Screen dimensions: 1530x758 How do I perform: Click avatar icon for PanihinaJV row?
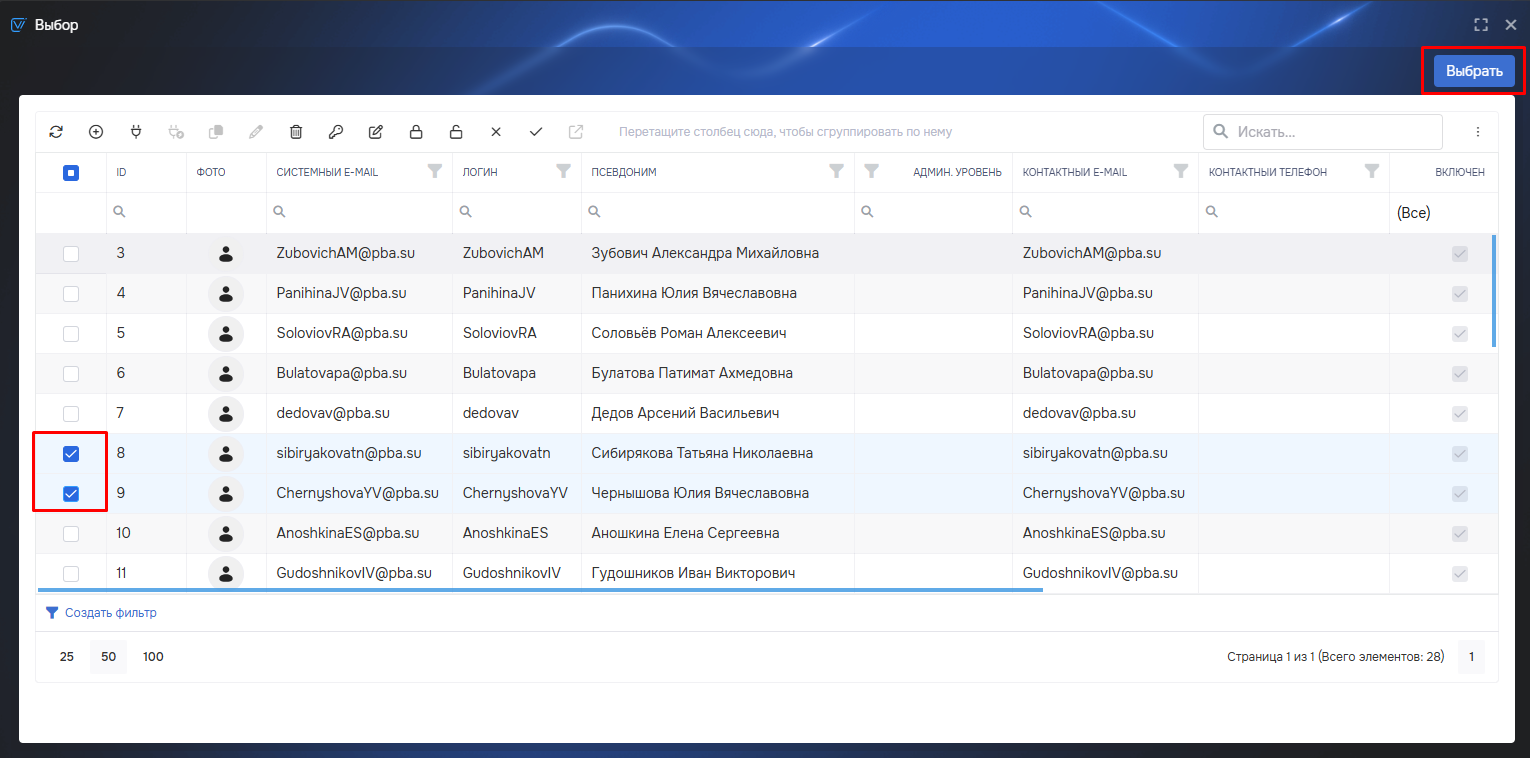tap(226, 293)
